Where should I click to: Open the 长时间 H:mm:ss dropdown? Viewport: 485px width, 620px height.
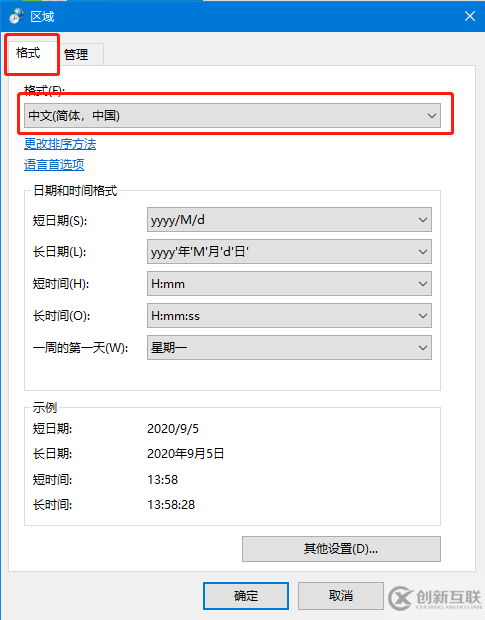[x=289, y=316]
